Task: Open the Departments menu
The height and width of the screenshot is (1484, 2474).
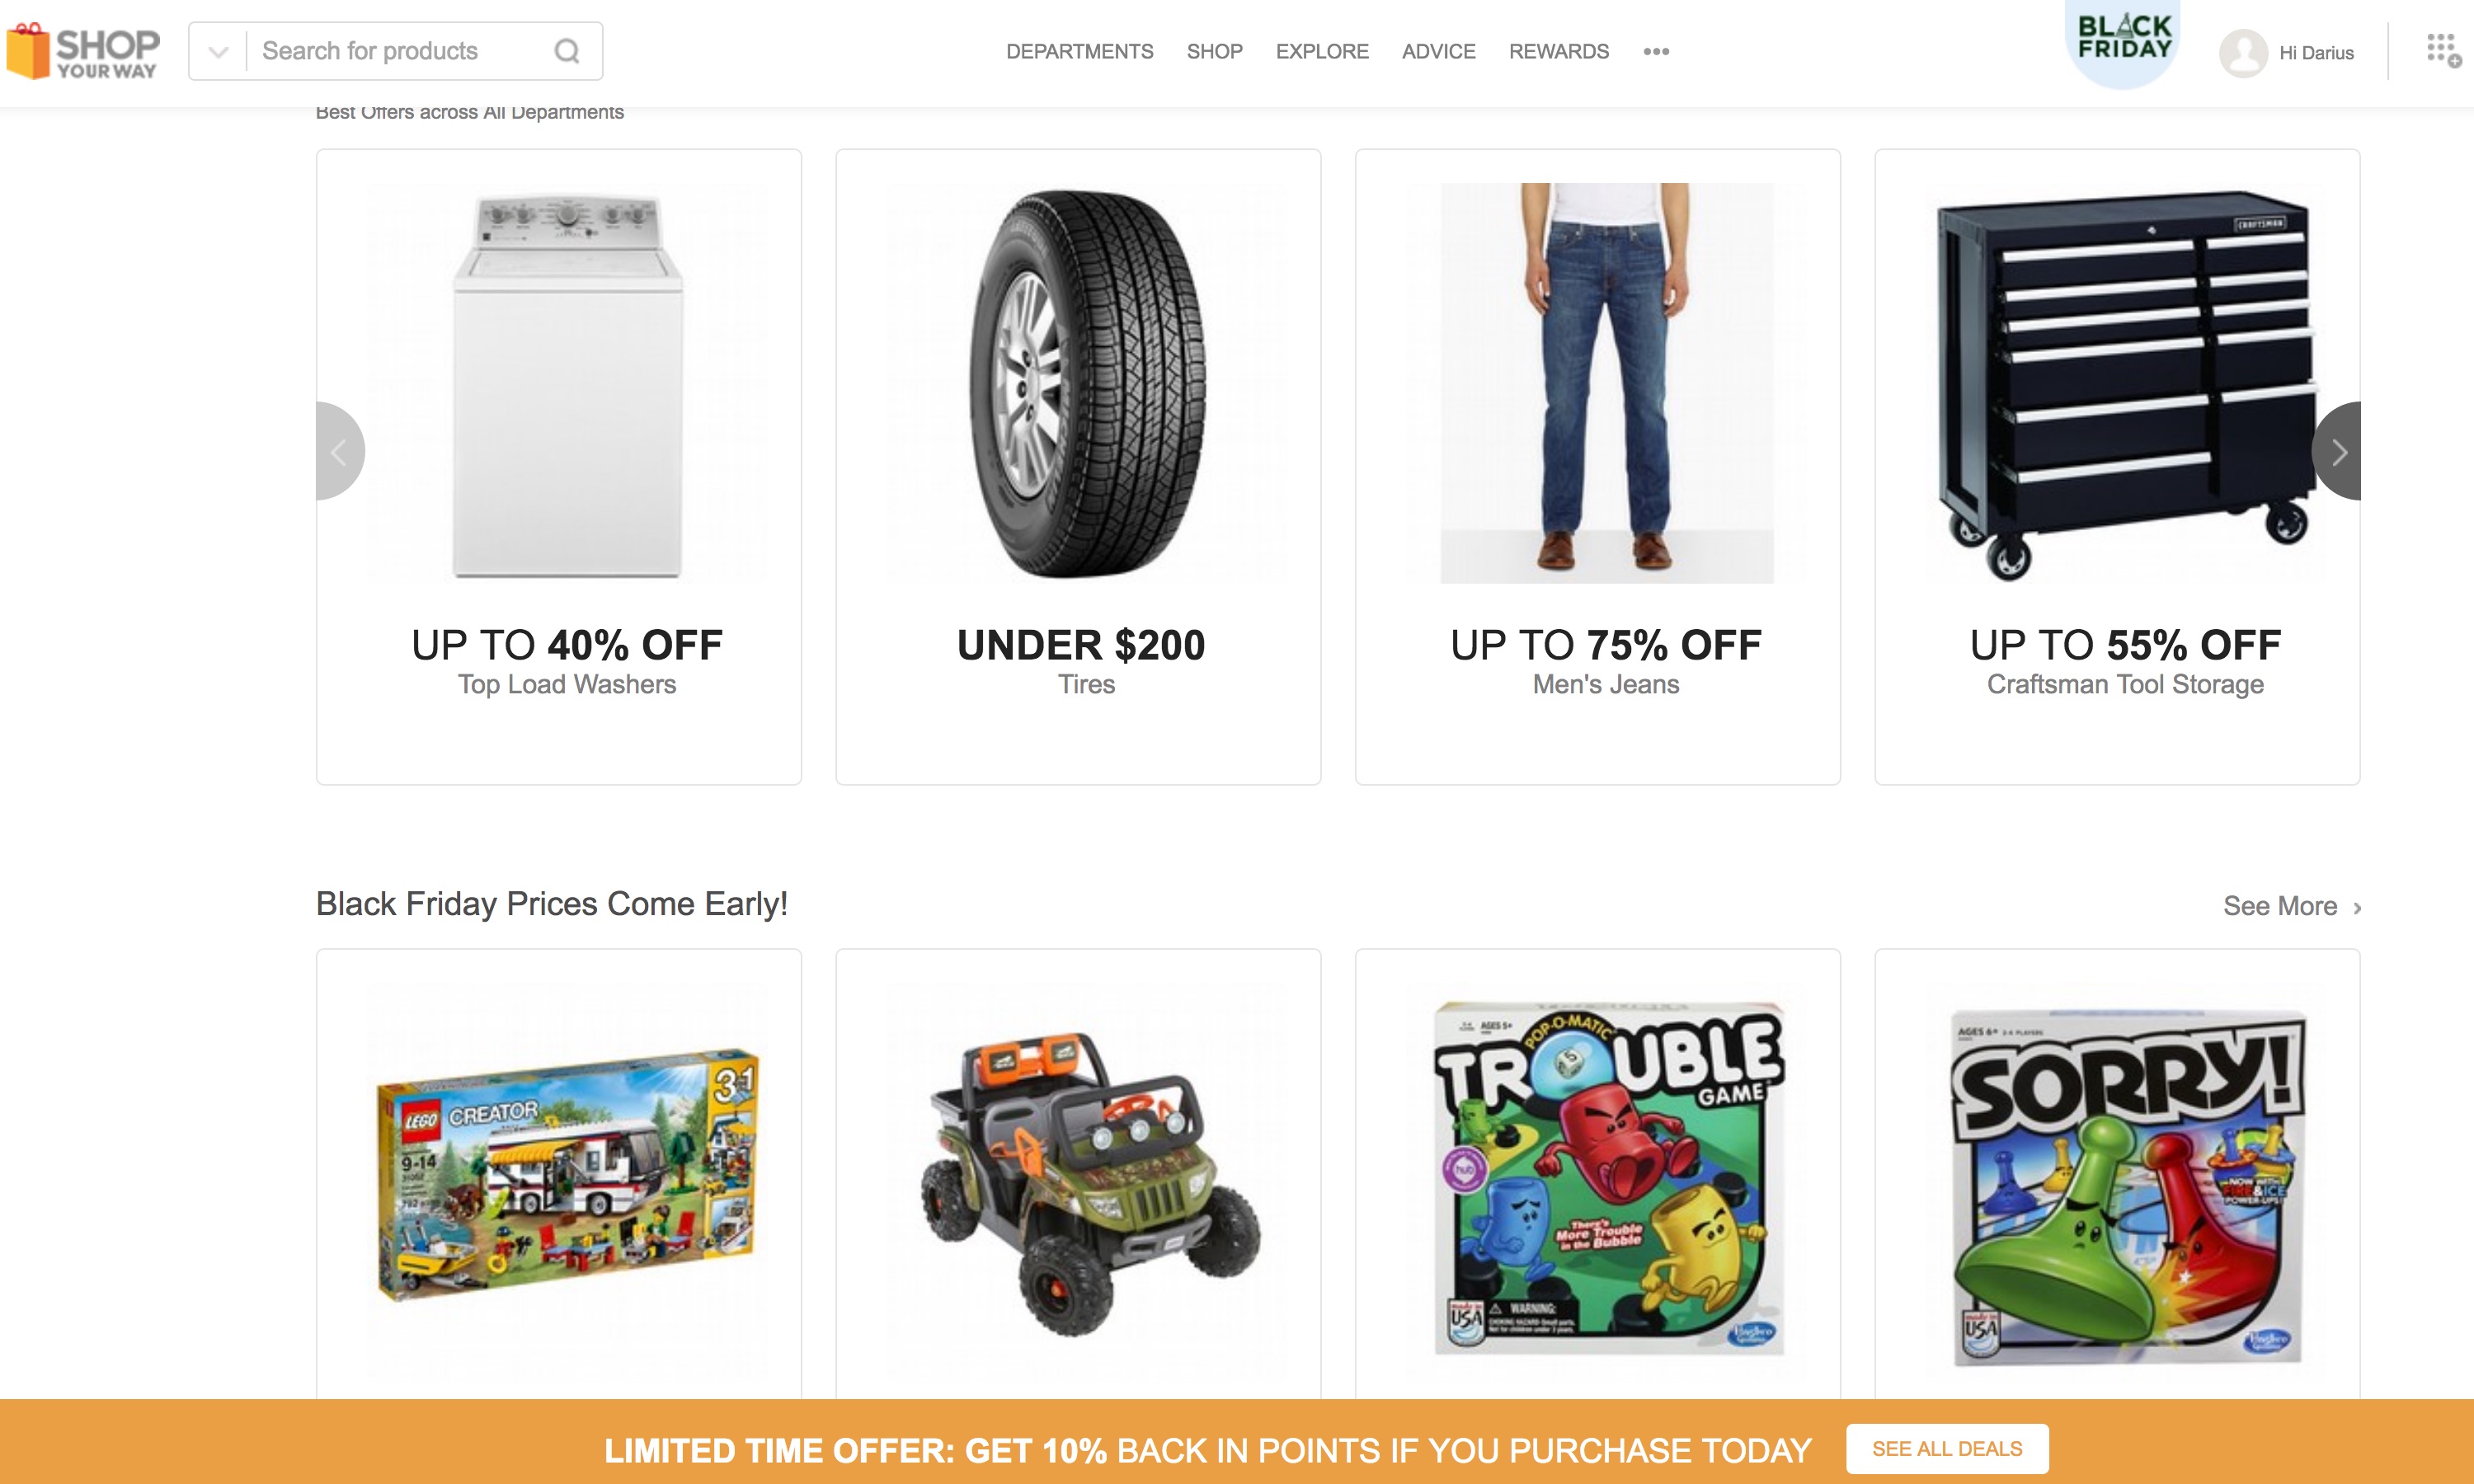Action: click(x=1079, y=51)
